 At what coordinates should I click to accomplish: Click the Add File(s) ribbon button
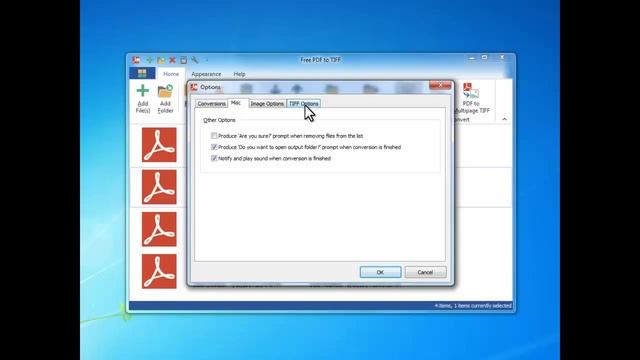click(x=142, y=98)
